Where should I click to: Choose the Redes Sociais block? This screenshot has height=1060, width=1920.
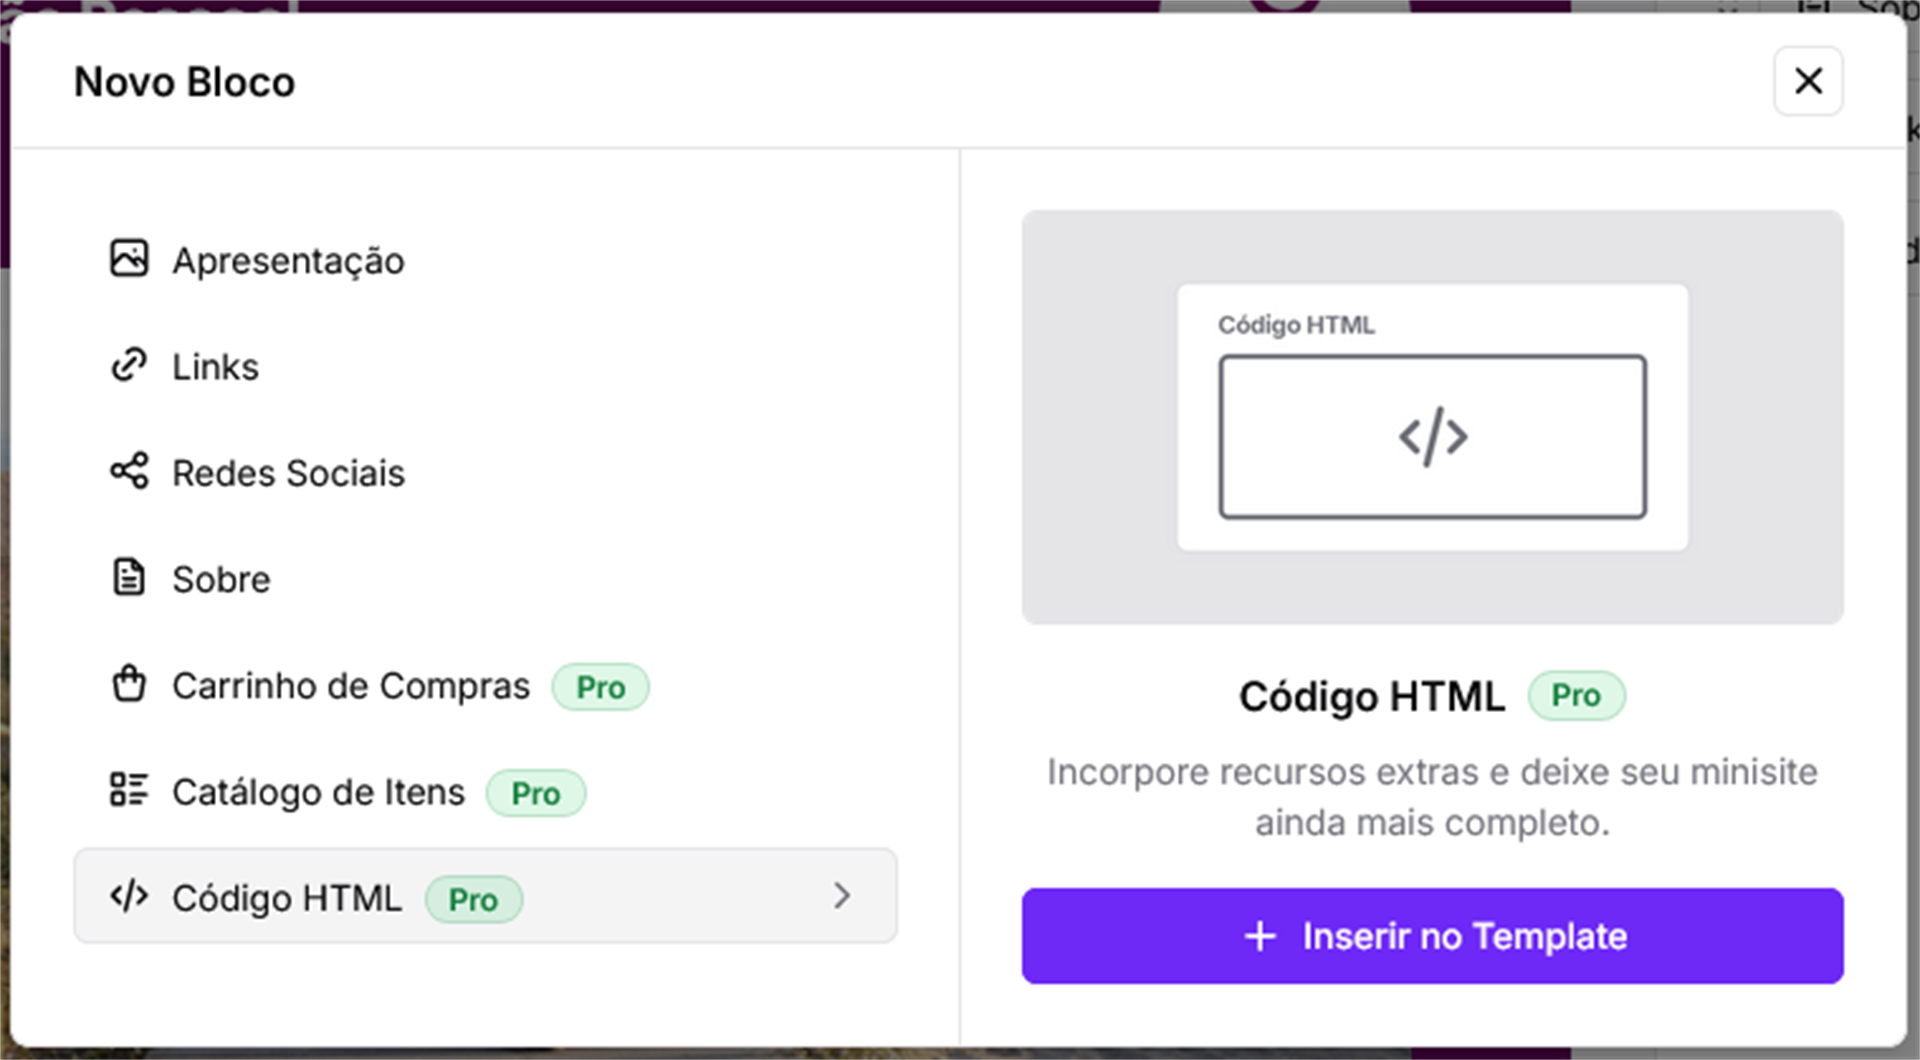[288, 473]
